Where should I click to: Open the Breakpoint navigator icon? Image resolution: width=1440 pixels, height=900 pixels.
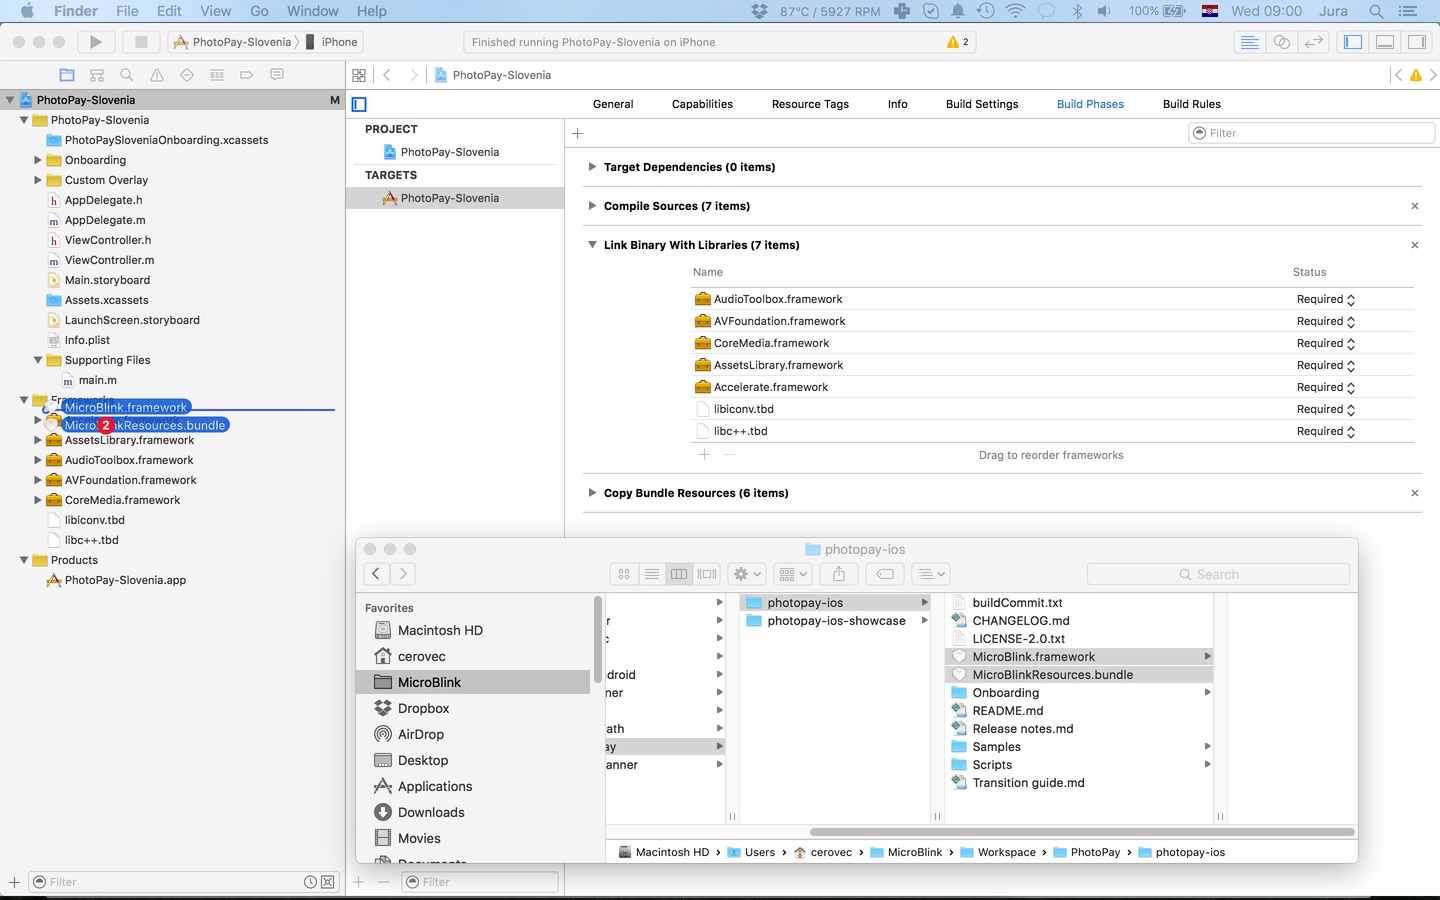point(247,75)
